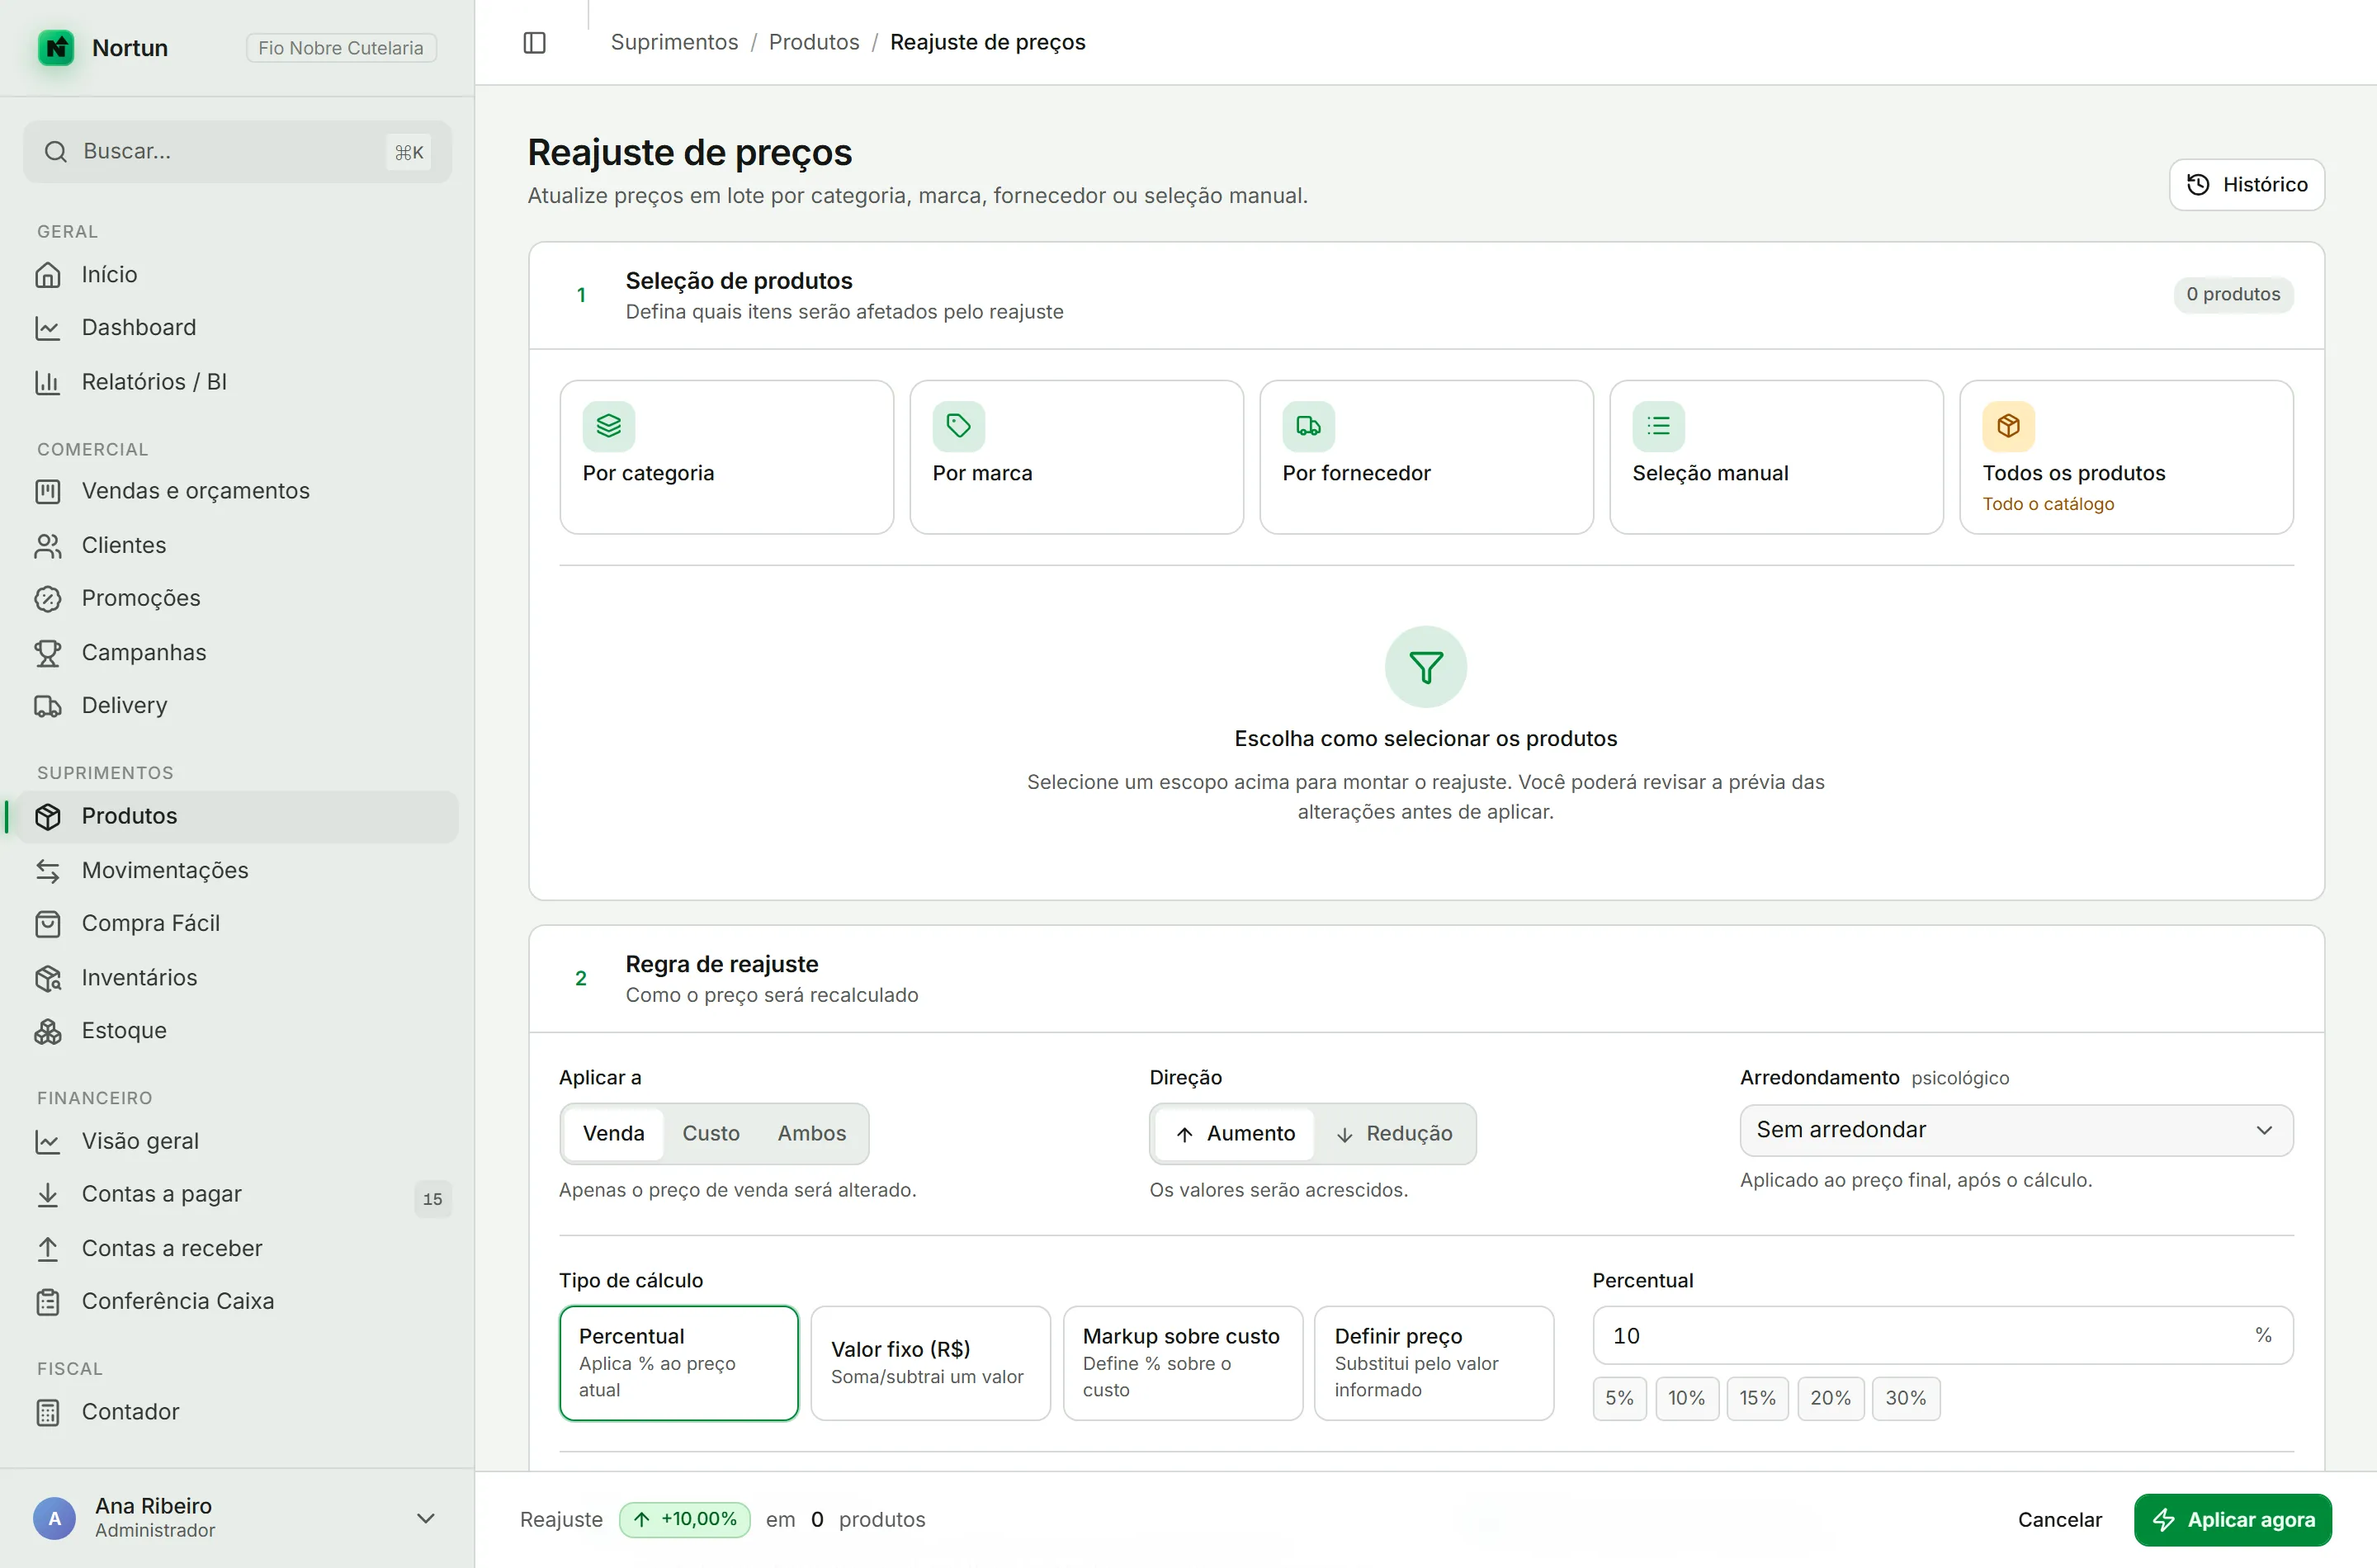
Task: Go to Produtos breadcrumb link
Action: 814,42
